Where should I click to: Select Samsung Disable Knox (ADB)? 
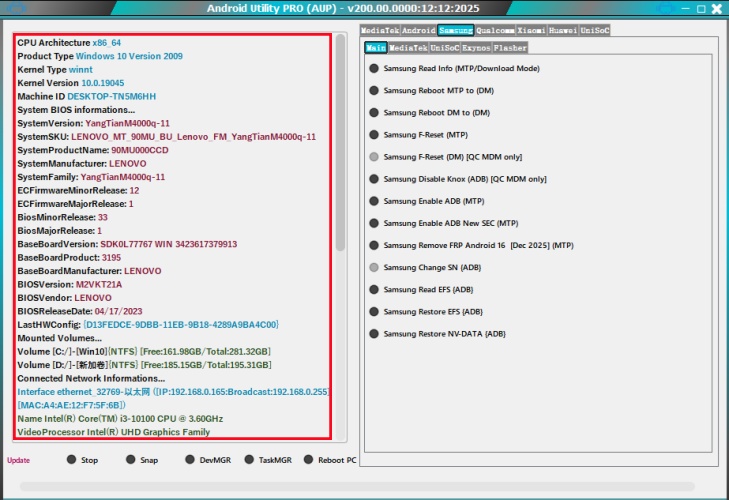458,179
